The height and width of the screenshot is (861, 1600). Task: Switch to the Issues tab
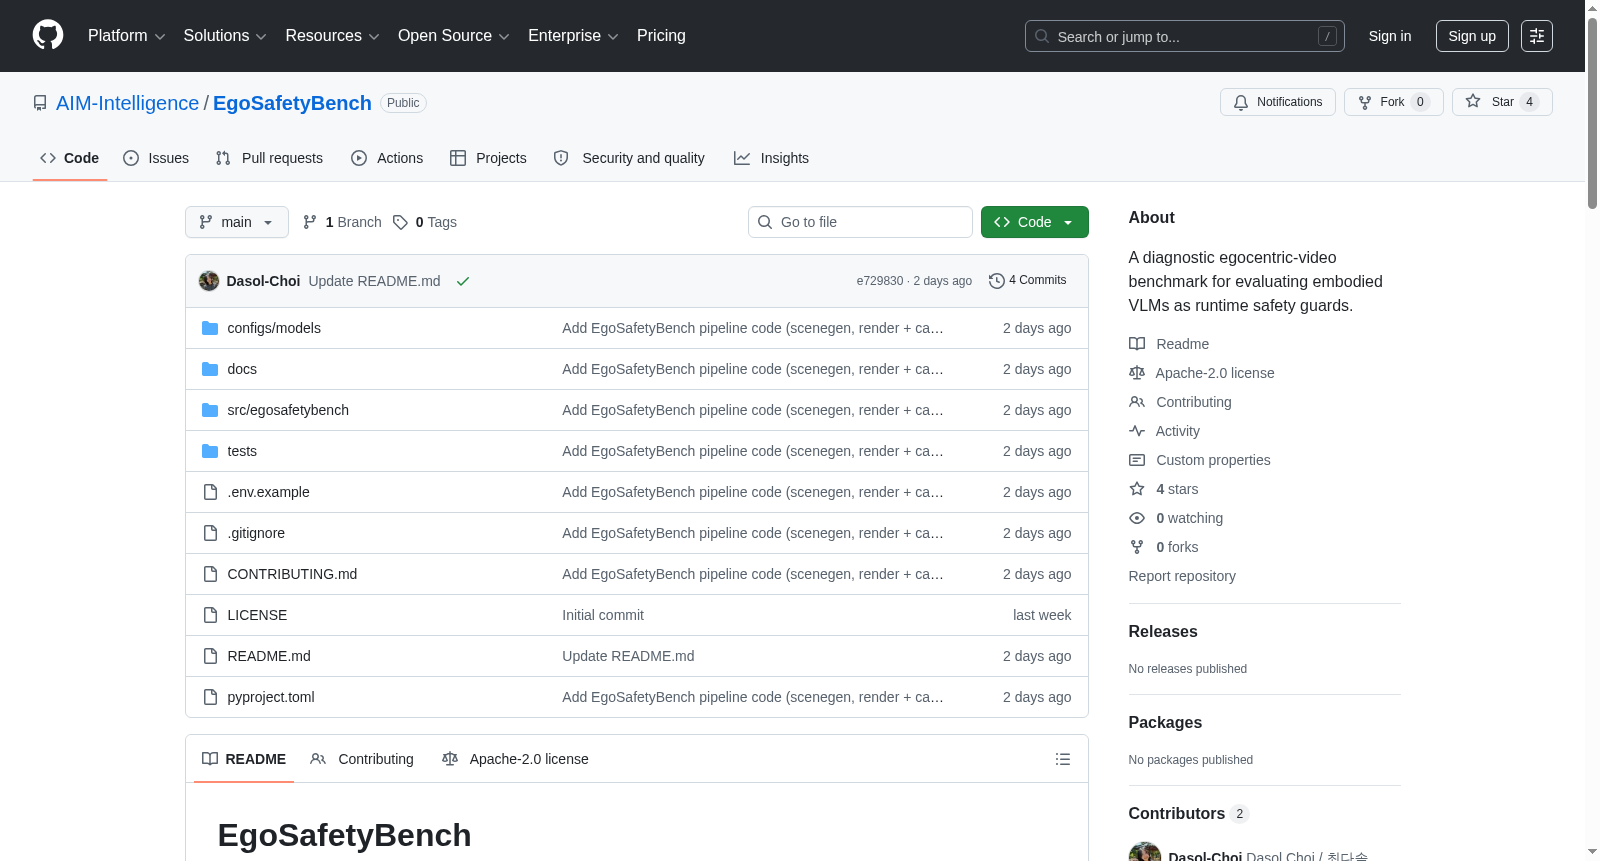(x=156, y=158)
